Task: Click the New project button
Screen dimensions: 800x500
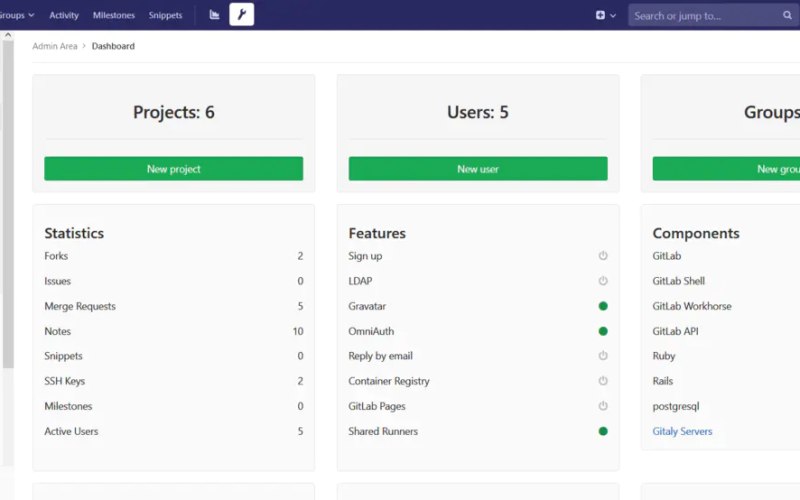Action: tap(173, 168)
